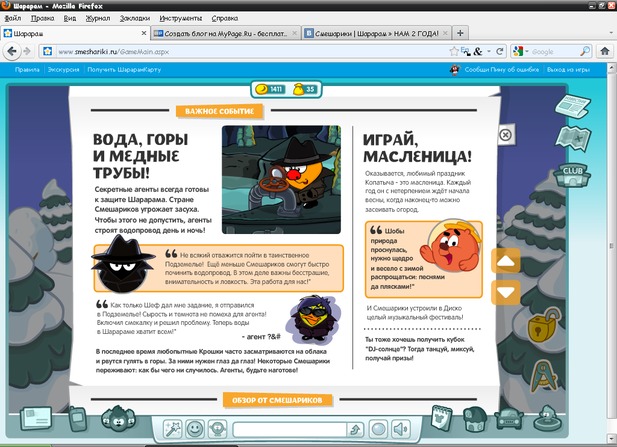Image resolution: width=617 pixels, height=447 pixels.
Task: Click the ОБЗОР ОТ СМЕШАРИКОВ orange heading
Action: click(x=277, y=400)
